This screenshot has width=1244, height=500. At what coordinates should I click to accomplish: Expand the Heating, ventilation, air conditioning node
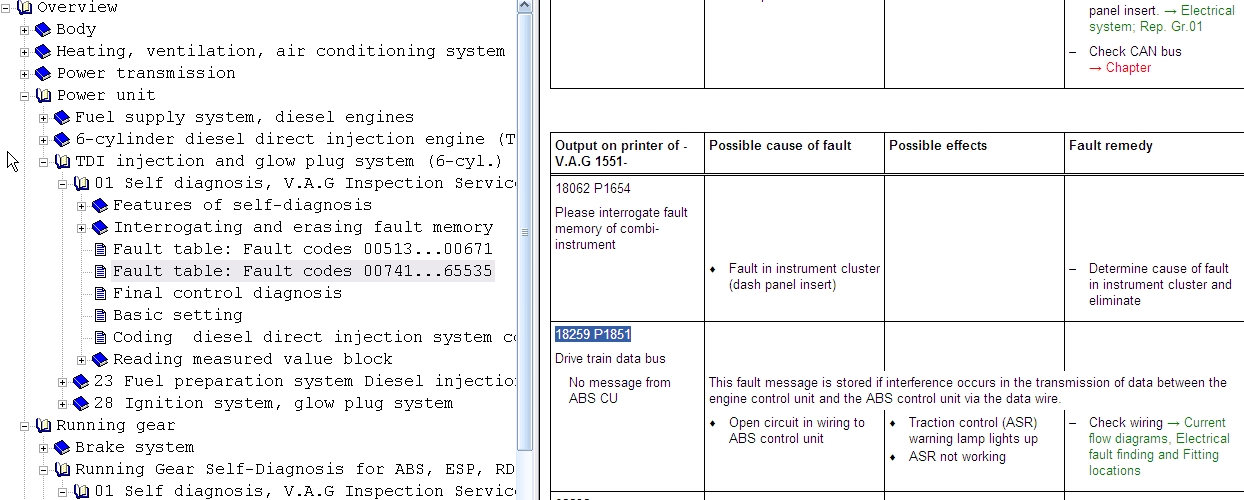tap(25, 52)
